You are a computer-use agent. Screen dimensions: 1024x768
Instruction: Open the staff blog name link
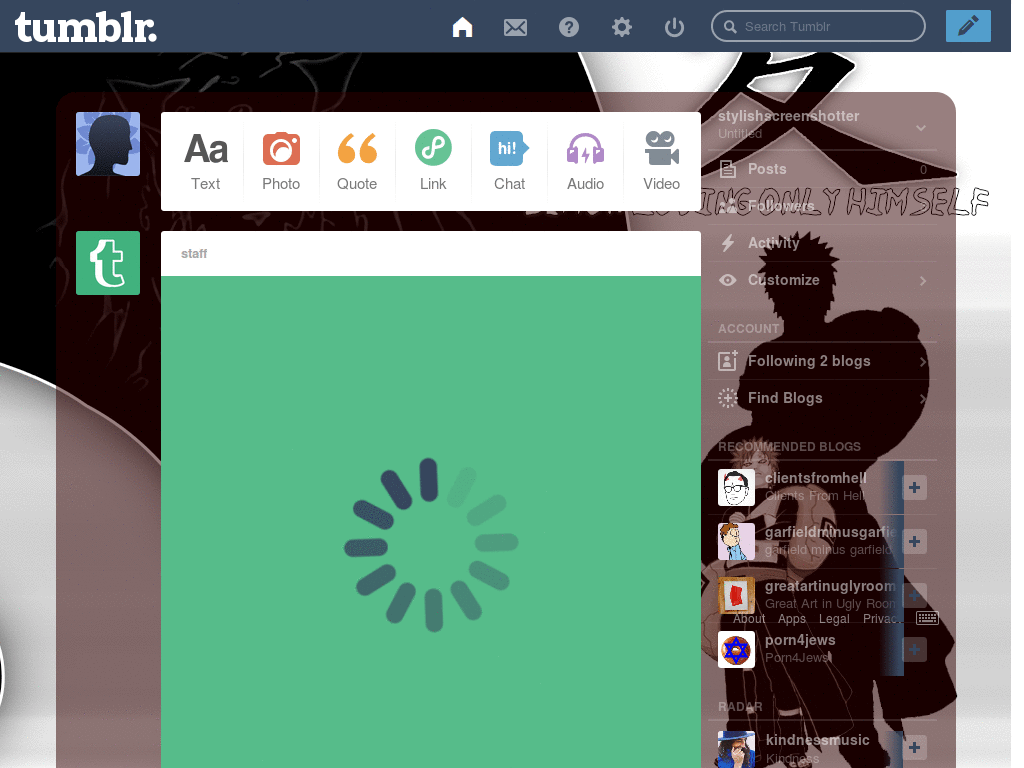[x=194, y=253]
